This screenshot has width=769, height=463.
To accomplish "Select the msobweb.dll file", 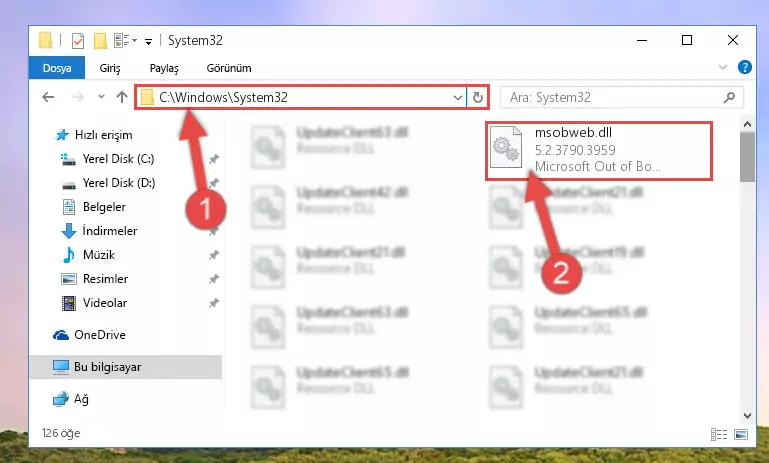I will pyautogui.click(x=598, y=151).
